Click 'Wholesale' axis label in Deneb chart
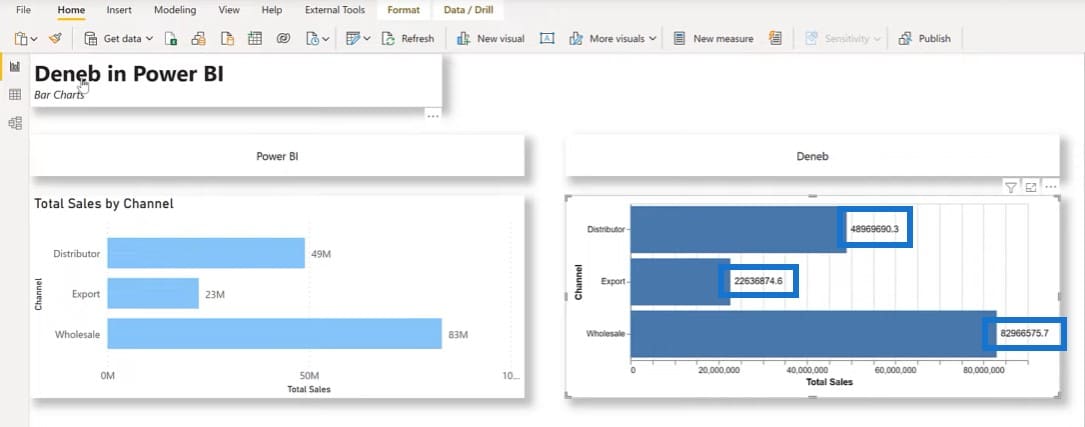Screen dimensions: 1085x427 click(x=605, y=334)
